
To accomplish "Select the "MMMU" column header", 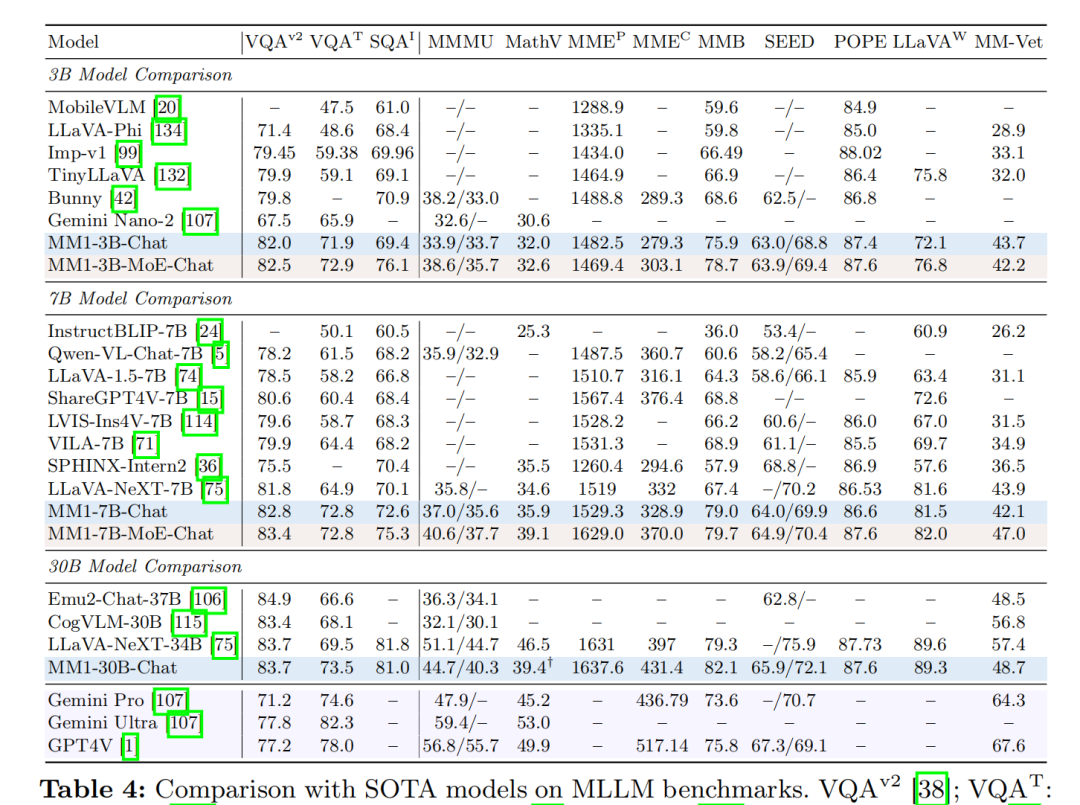I will click(x=460, y=42).
